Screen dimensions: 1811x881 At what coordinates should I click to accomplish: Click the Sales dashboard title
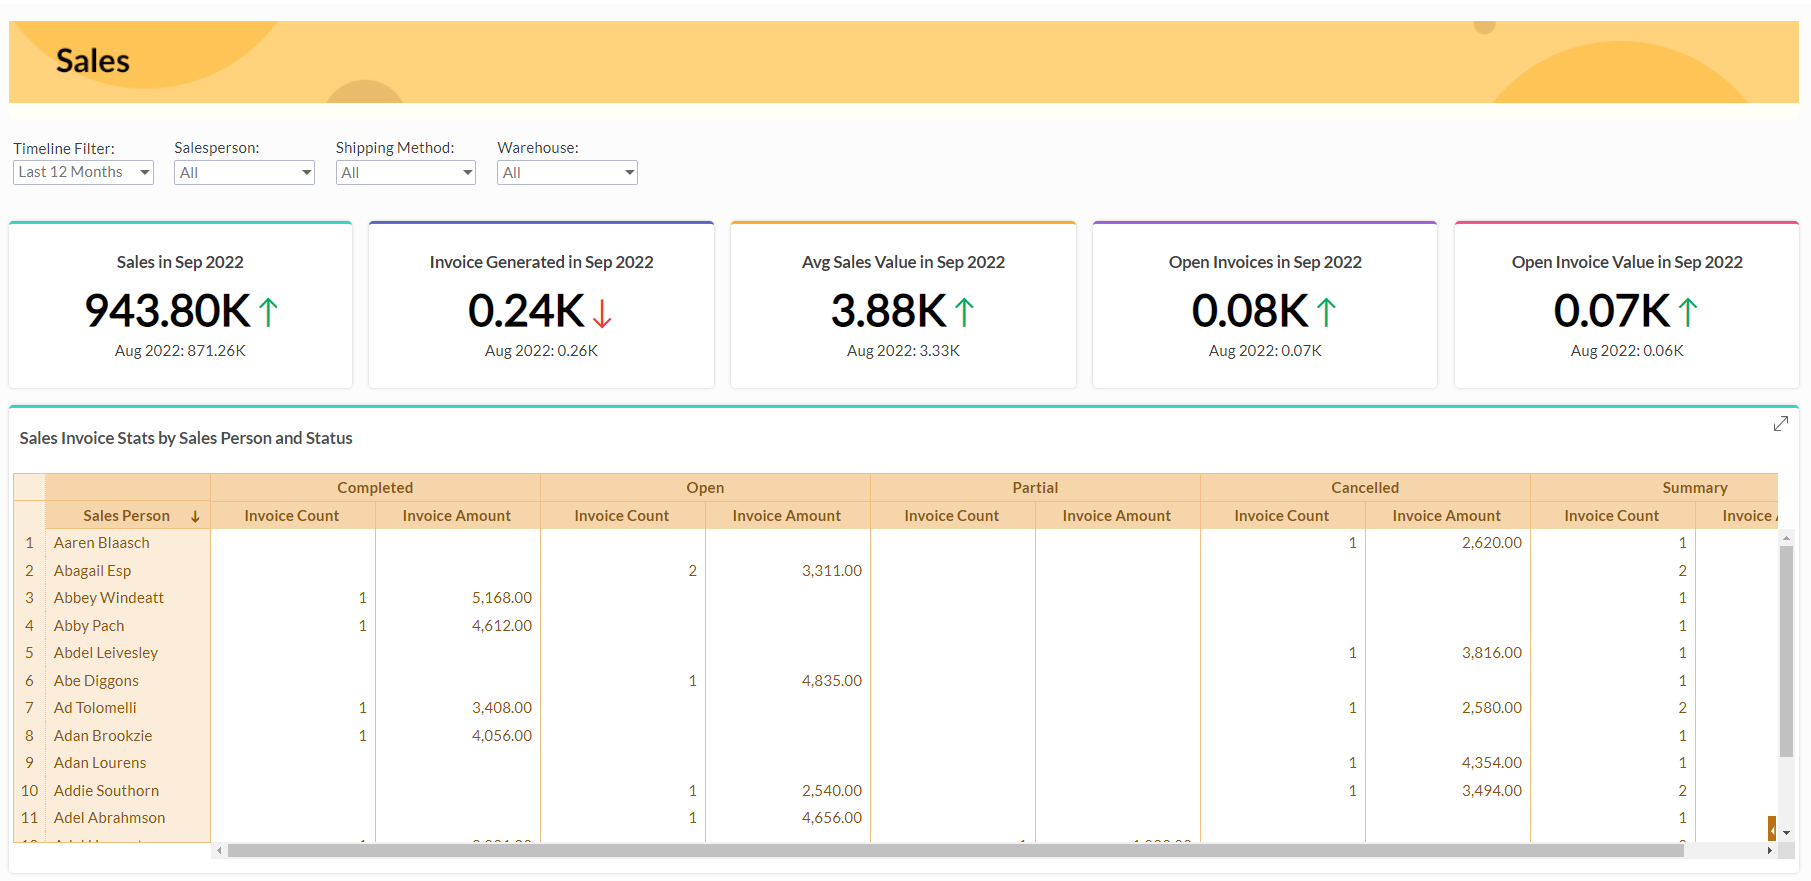(x=93, y=61)
